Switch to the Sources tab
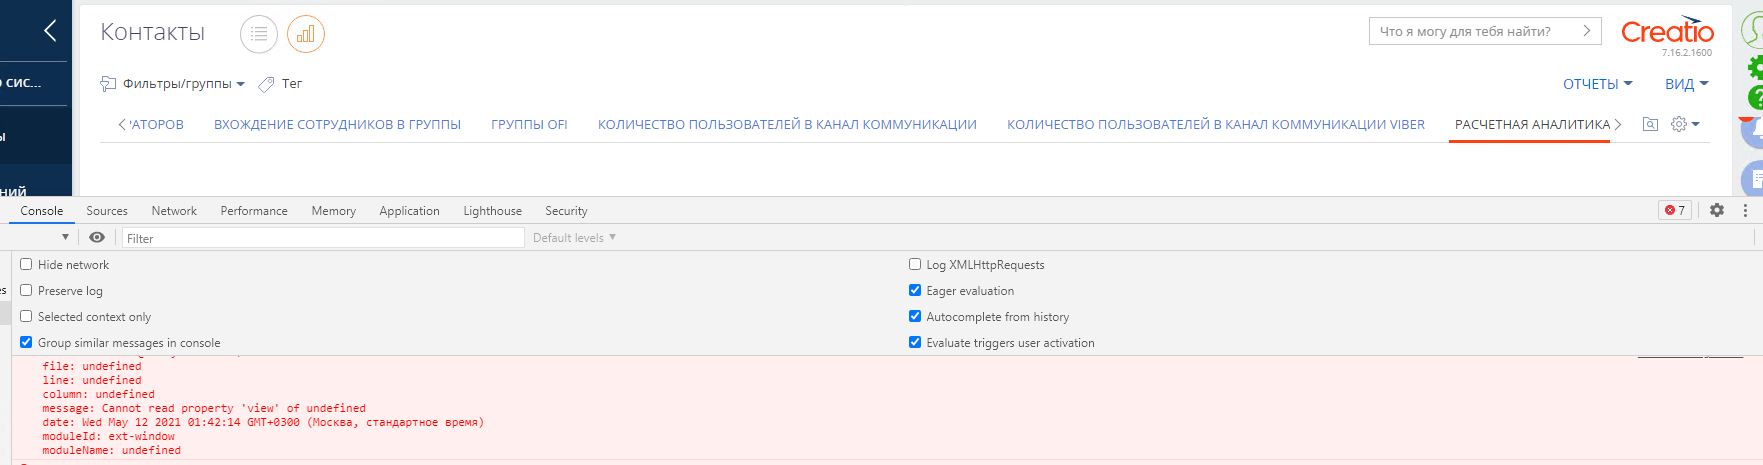The image size is (1763, 465). coord(107,211)
